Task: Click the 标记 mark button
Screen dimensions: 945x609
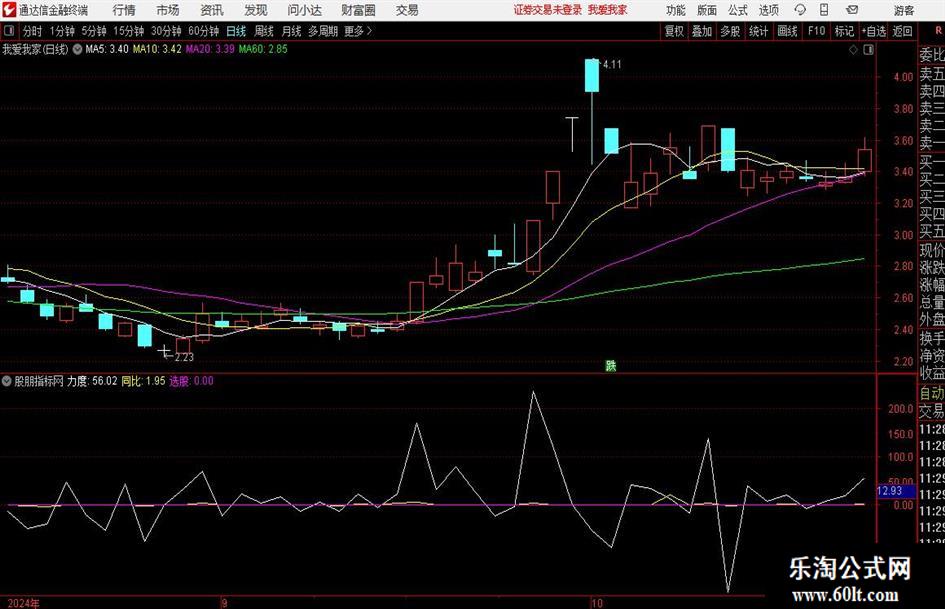Action: coord(844,31)
